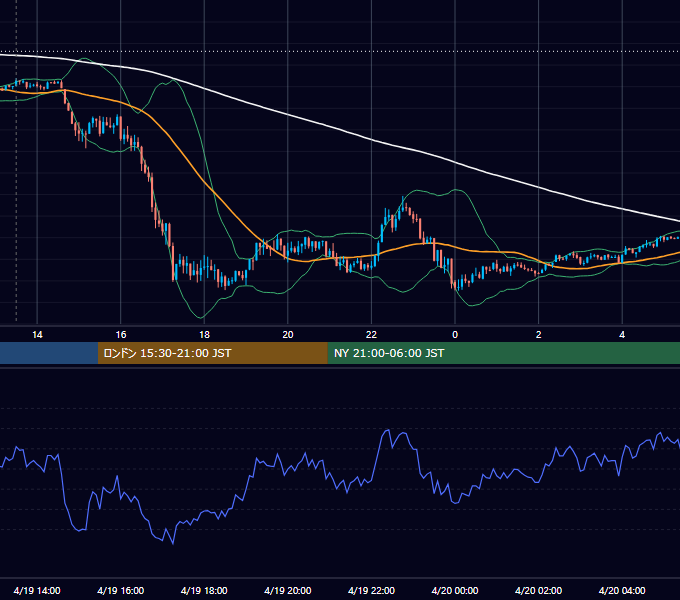
Task: Click the London 15:30-21:00 JST session bar
Action: click(212, 353)
